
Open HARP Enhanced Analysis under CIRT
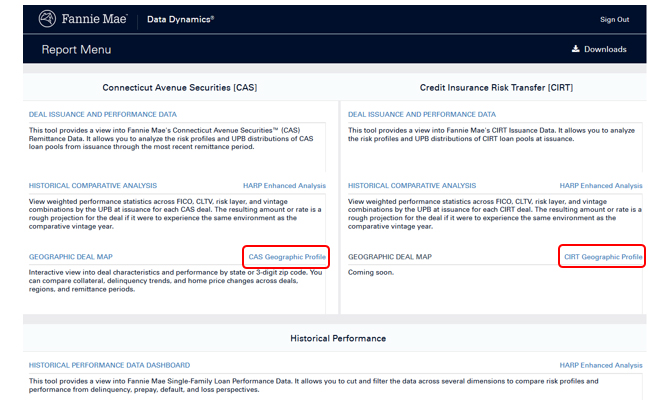(601, 186)
